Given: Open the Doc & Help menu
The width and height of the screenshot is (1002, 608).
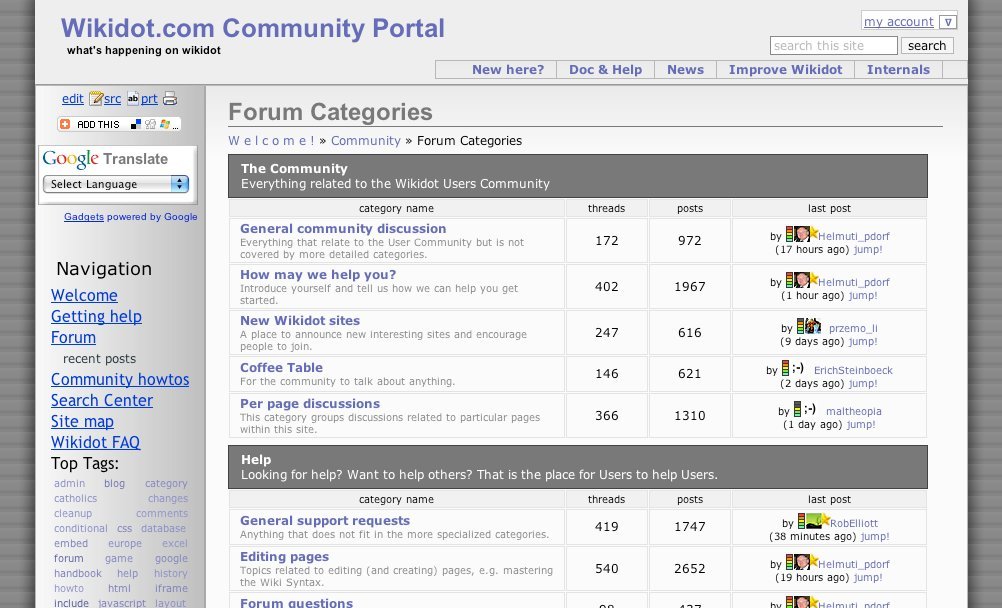Looking at the screenshot, I should click(605, 69).
